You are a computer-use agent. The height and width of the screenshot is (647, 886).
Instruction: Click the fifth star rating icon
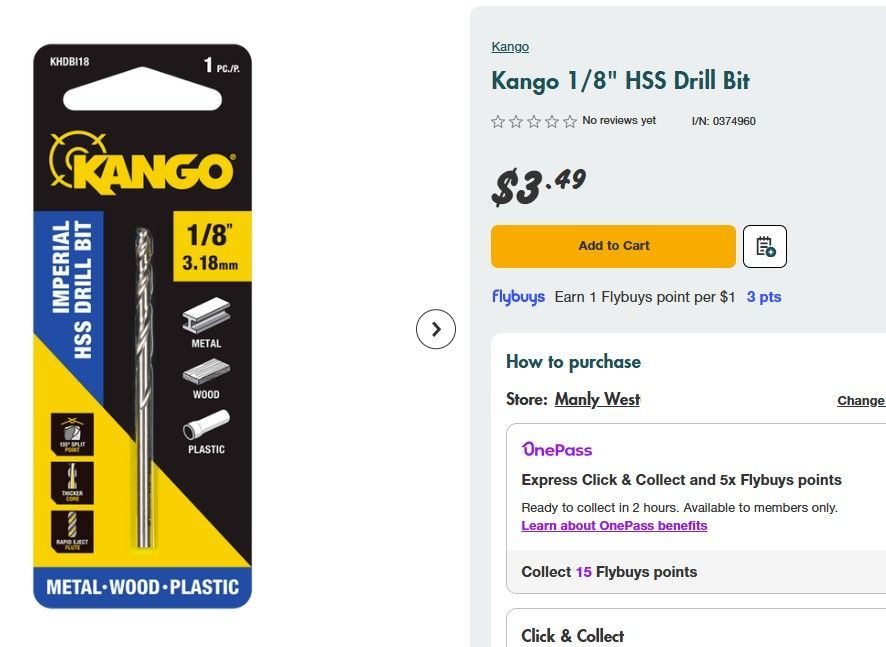(571, 121)
